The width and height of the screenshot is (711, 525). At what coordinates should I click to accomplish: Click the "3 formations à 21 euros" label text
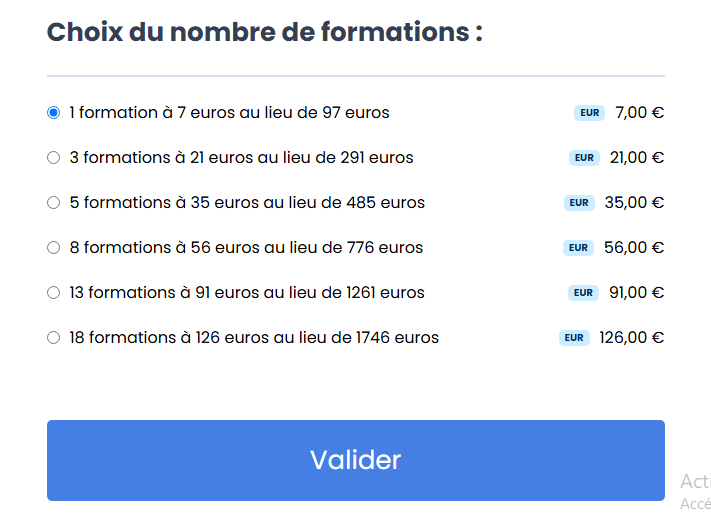pyautogui.click(x=241, y=158)
